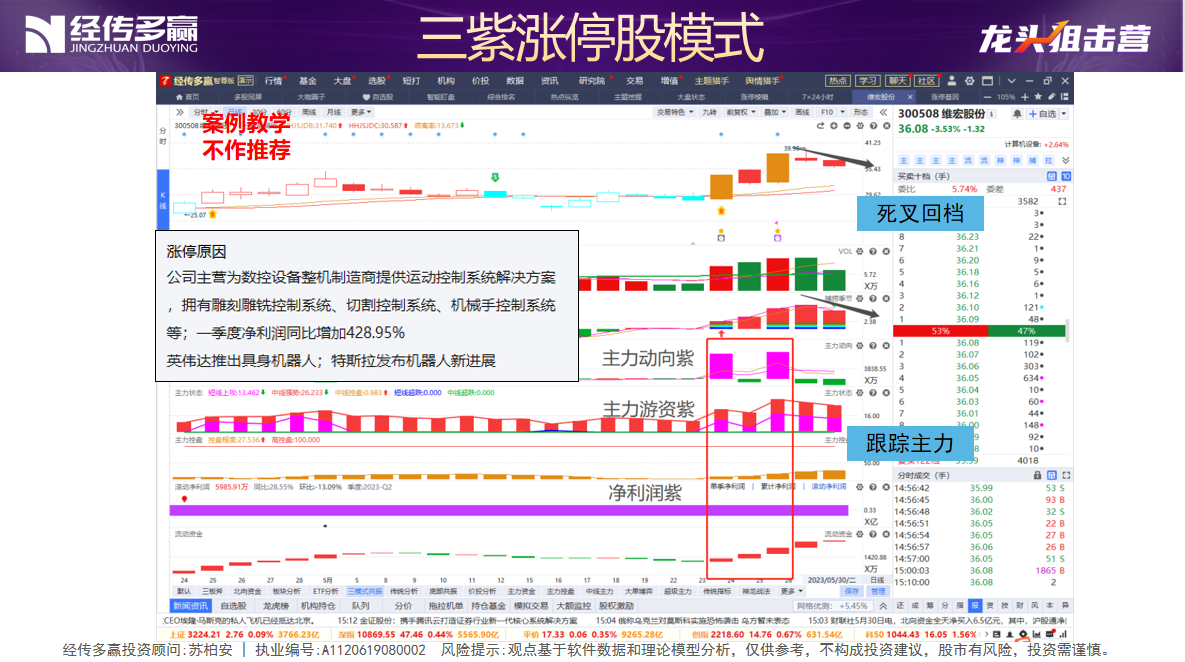1185x662 pixels.
Task: Open 更多 indicator templates dropdown
Action: pos(791,592)
